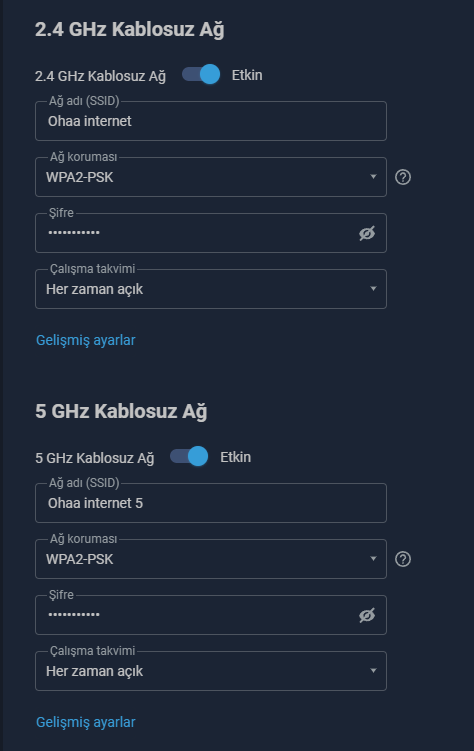Open Gelişmiş ayarlar under 2.4 GHz section
The height and width of the screenshot is (751, 474).
pyautogui.click(x=86, y=340)
